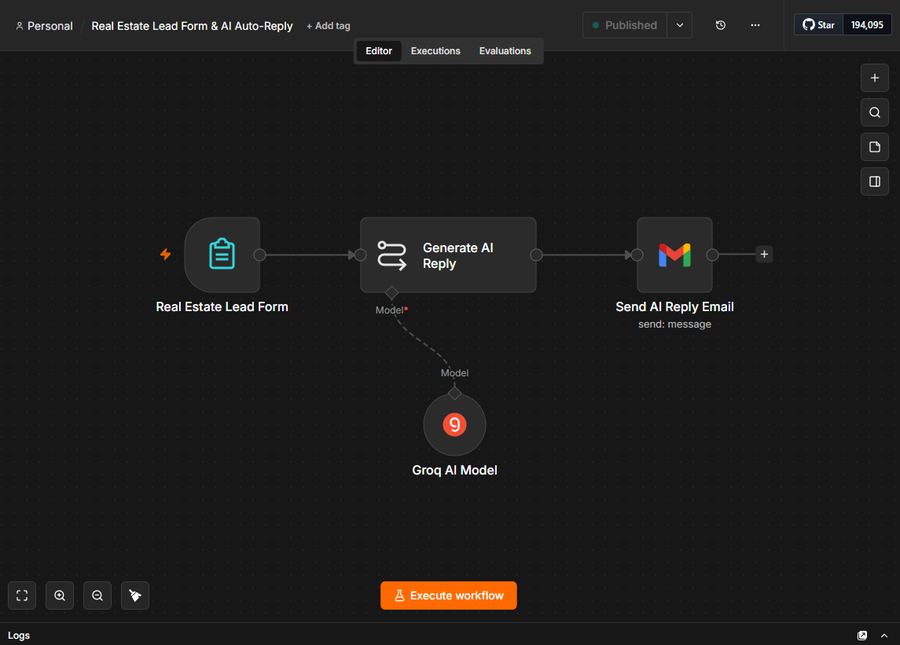The width and height of the screenshot is (900, 645).
Task: Open workflow version history
Action: pos(720,25)
